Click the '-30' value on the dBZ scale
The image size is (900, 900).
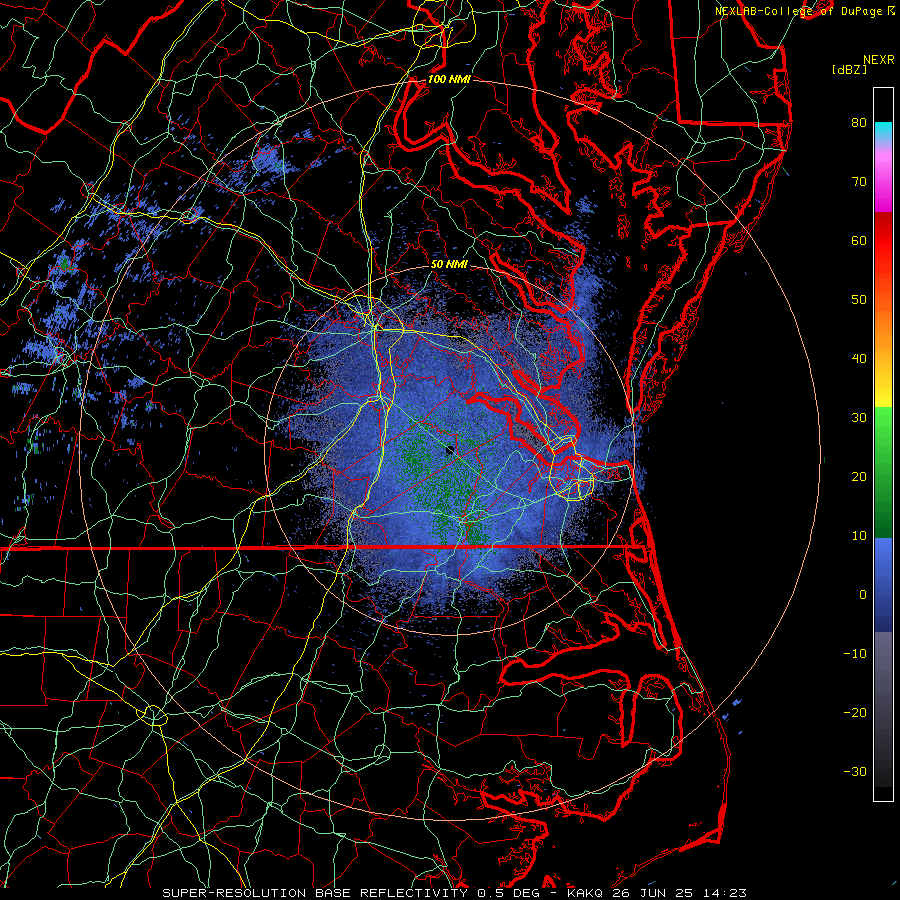point(855,772)
